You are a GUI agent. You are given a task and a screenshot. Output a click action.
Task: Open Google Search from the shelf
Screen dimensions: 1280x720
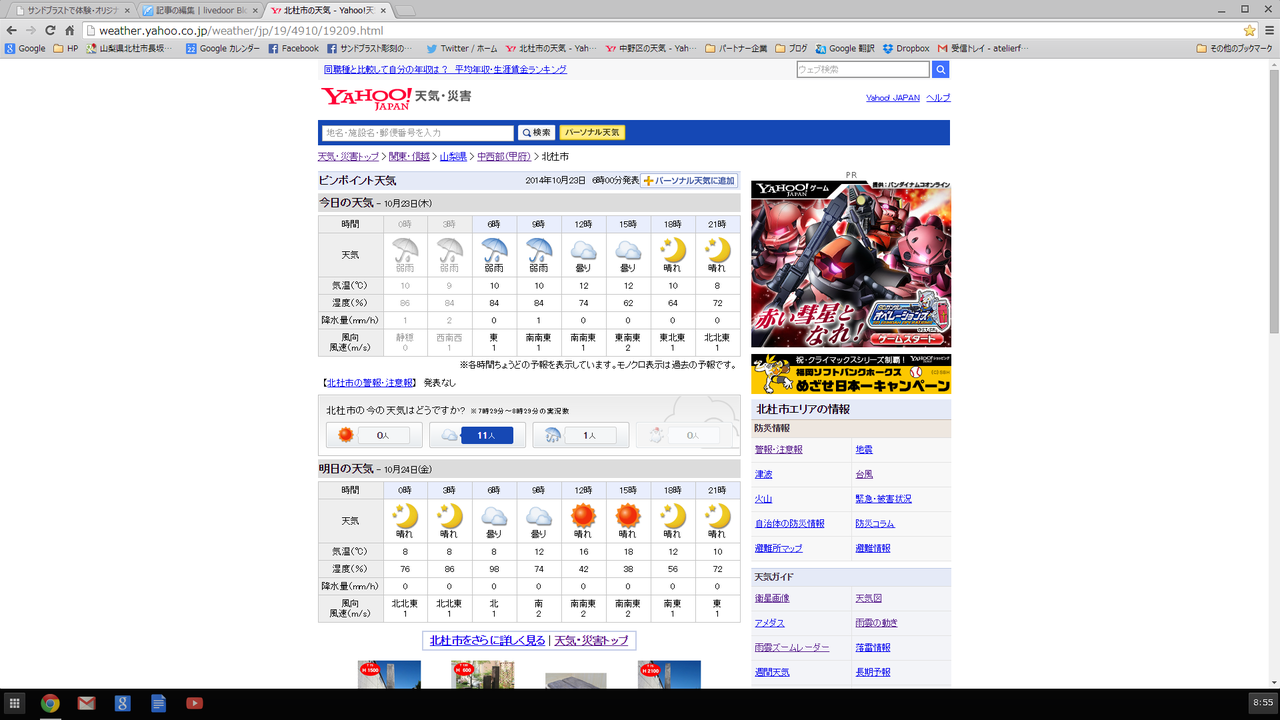click(122, 703)
